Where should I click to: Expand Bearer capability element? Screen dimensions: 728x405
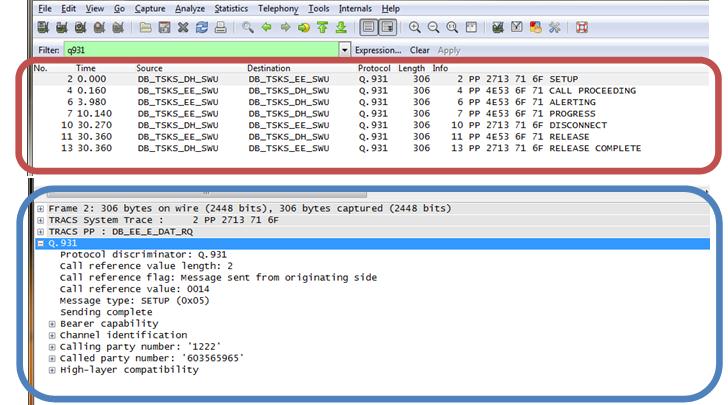pyautogui.click(x=52, y=324)
